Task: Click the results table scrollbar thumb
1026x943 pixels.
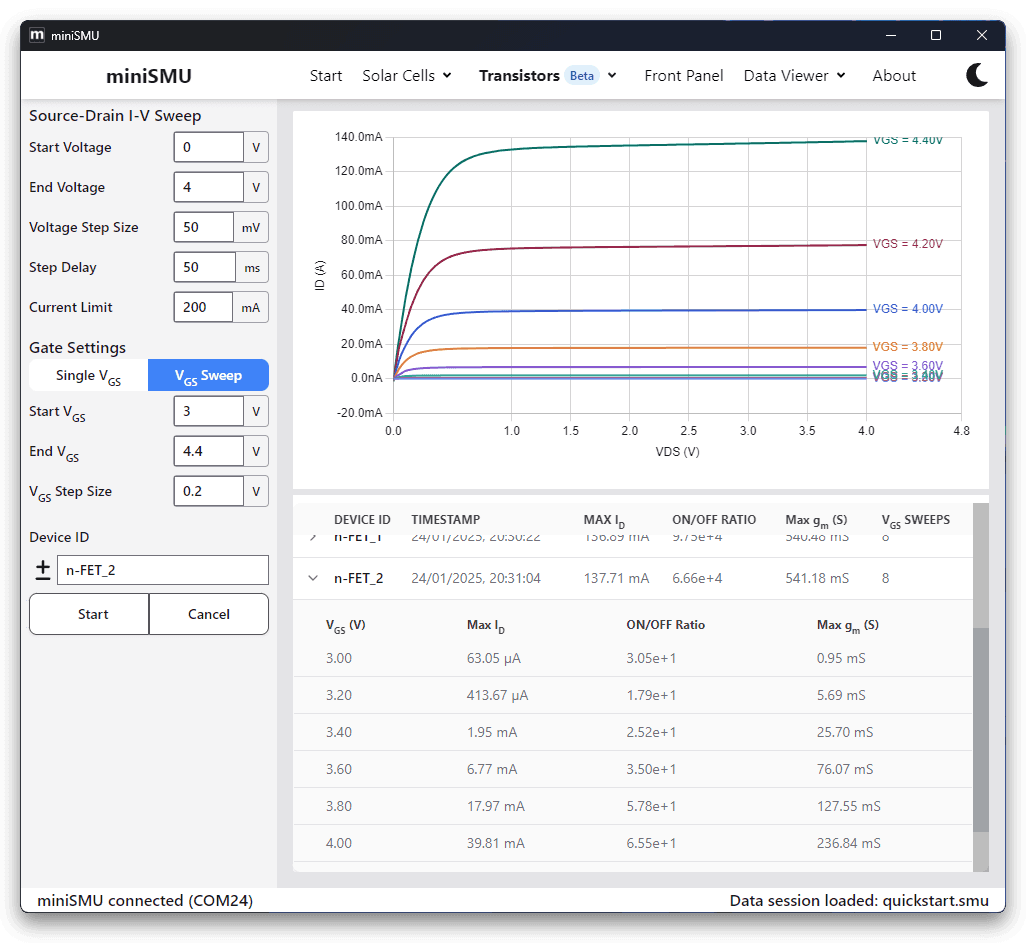Action: tap(980, 730)
